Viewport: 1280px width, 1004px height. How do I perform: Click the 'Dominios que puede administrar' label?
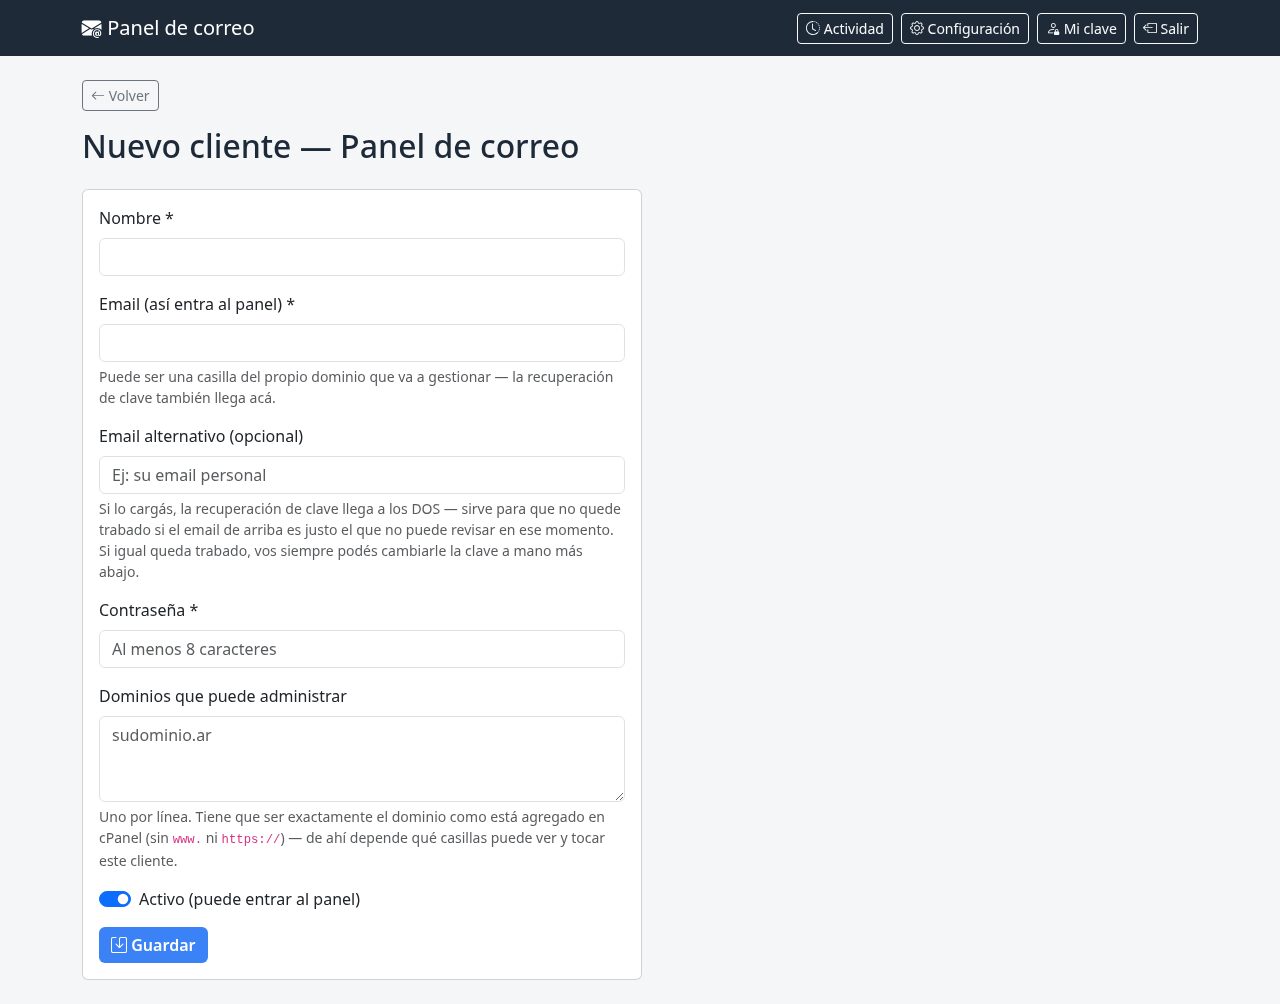point(223,696)
